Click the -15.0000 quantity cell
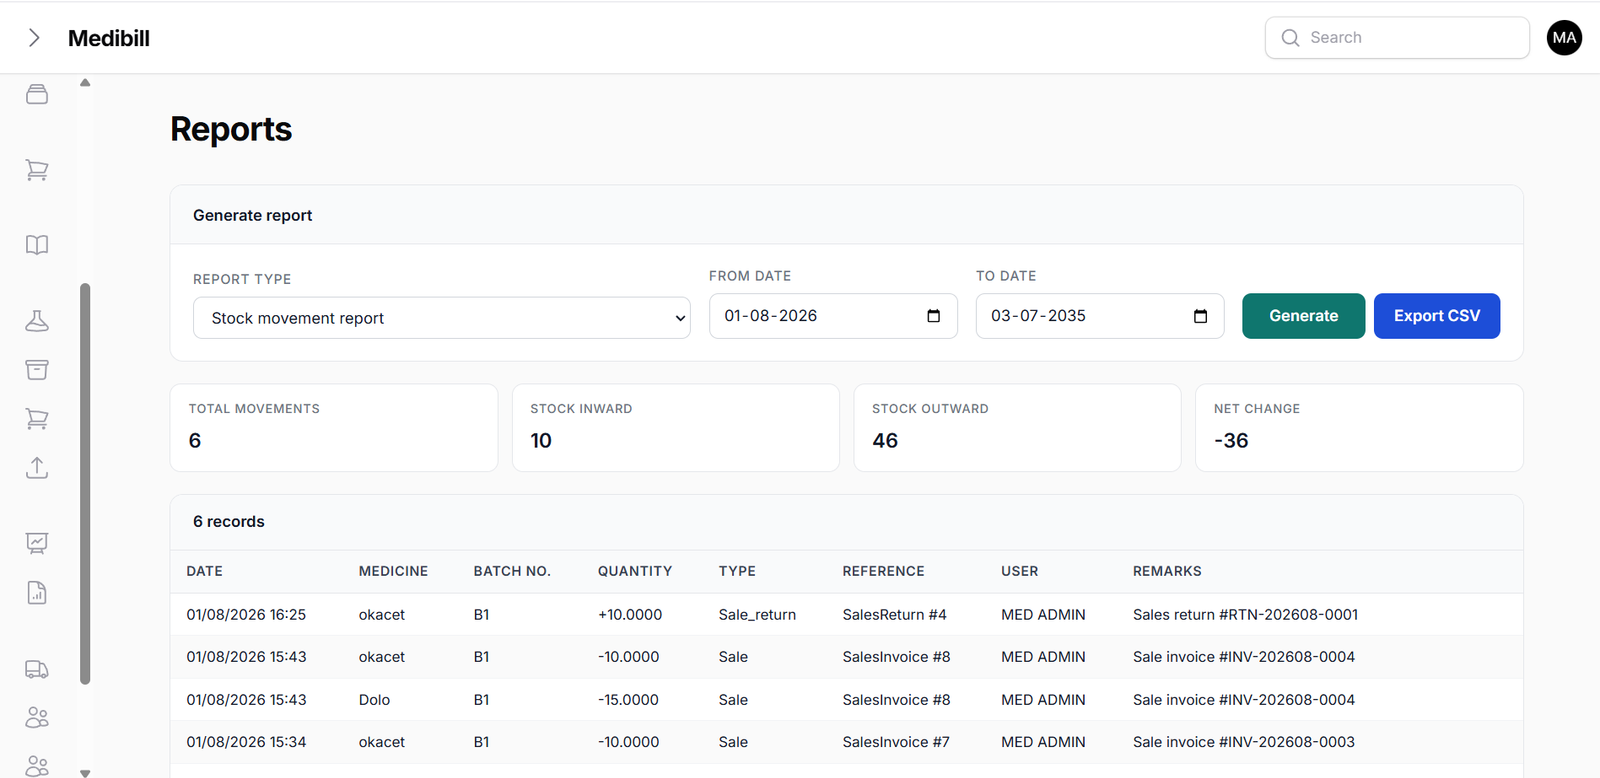Image resolution: width=1600 pixels, height=778 pixels. point(628,700)
